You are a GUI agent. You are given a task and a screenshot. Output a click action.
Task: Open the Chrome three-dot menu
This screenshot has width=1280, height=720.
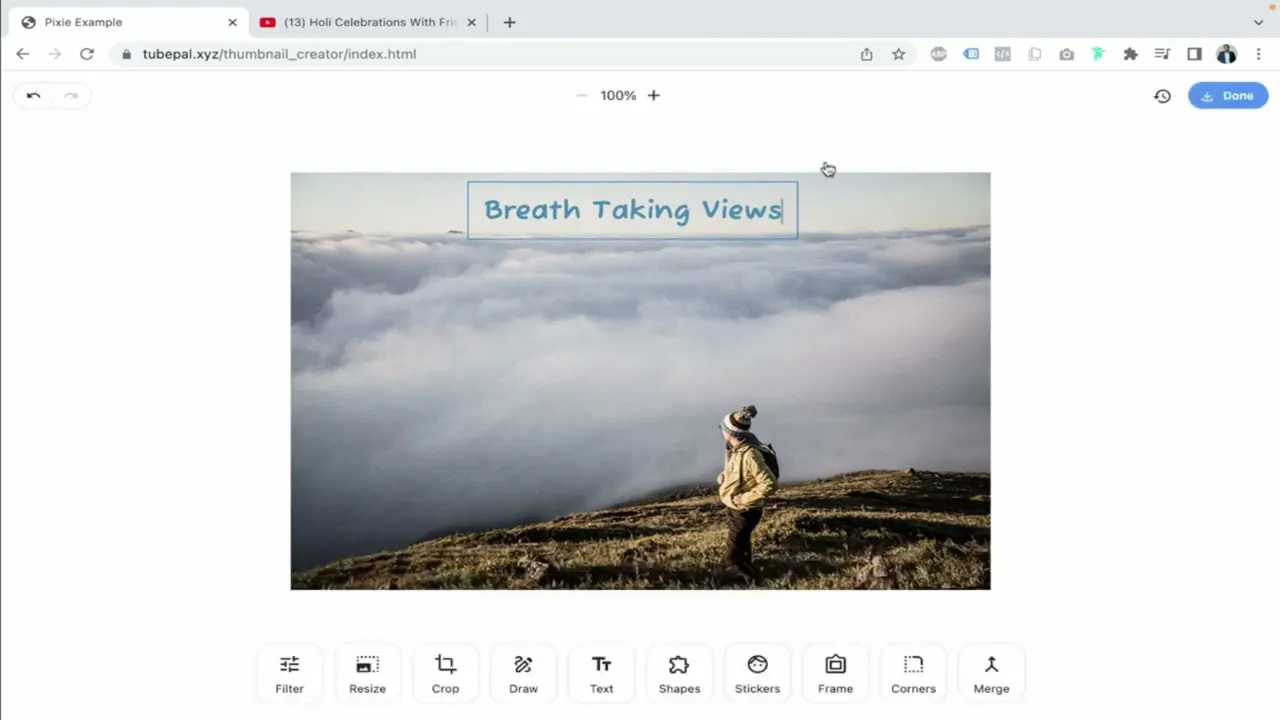pos(1258,54)
